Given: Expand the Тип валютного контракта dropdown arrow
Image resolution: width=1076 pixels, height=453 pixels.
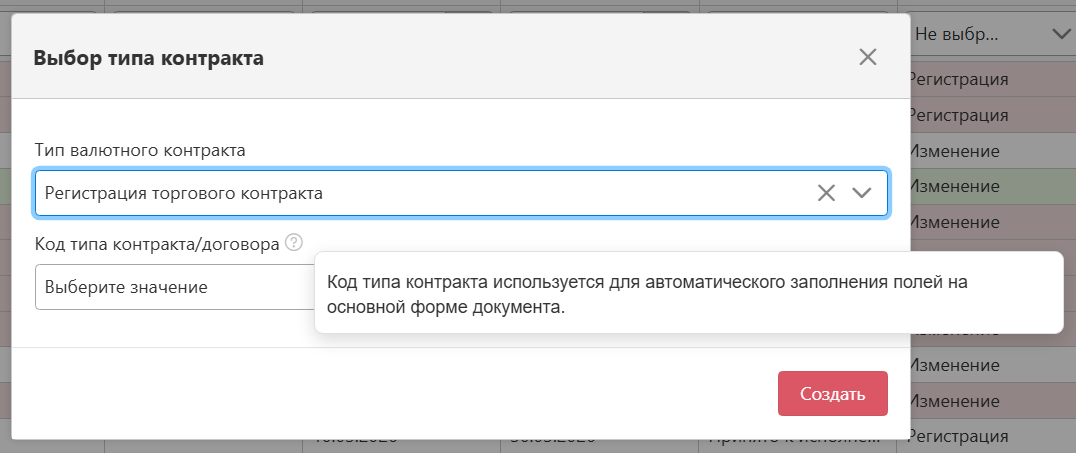Looking at the screenshot, I should [862, 193].
